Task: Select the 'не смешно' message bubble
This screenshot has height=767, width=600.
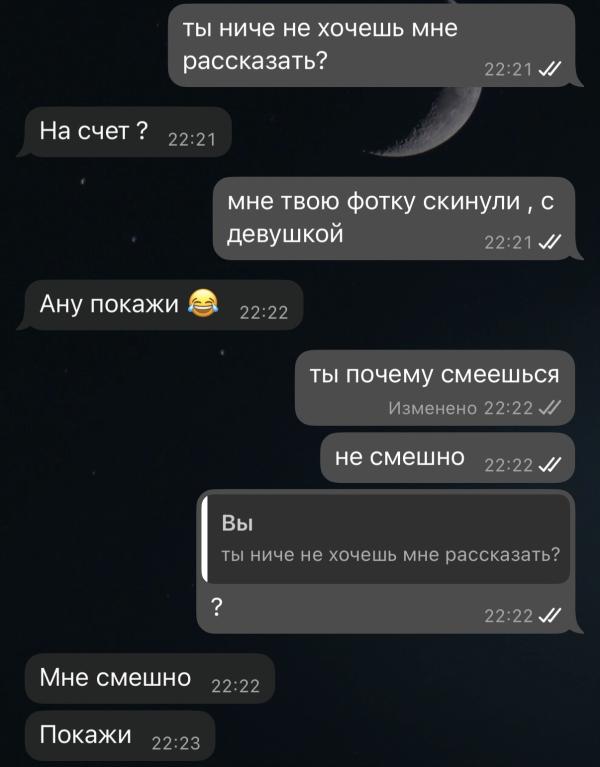Action: 447,458
